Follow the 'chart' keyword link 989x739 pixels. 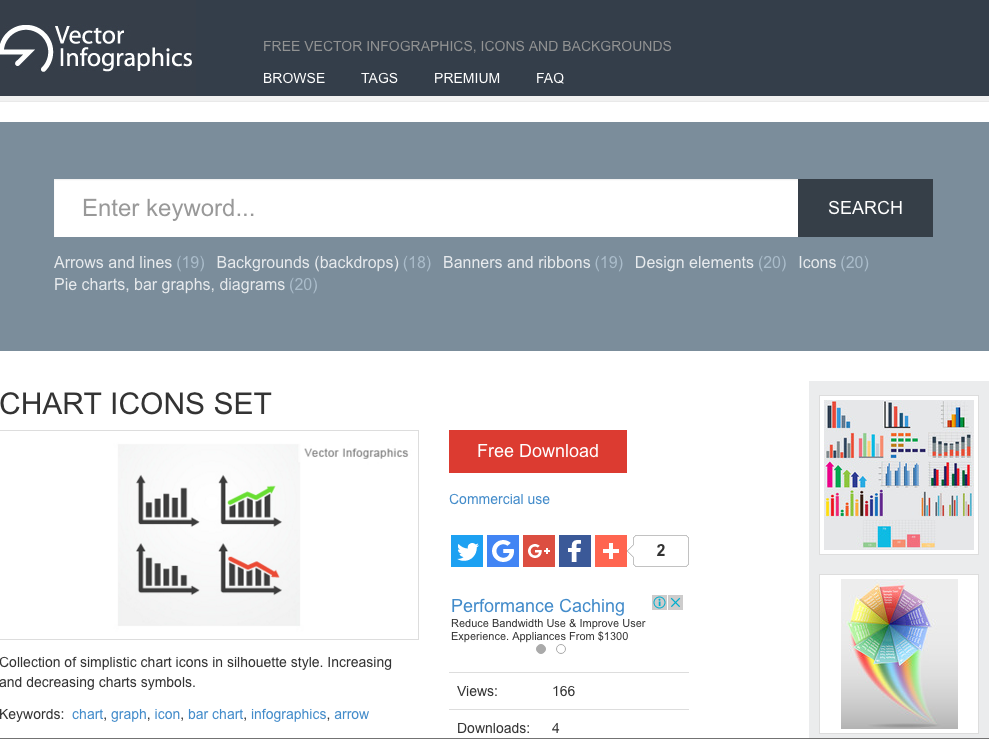87,714
